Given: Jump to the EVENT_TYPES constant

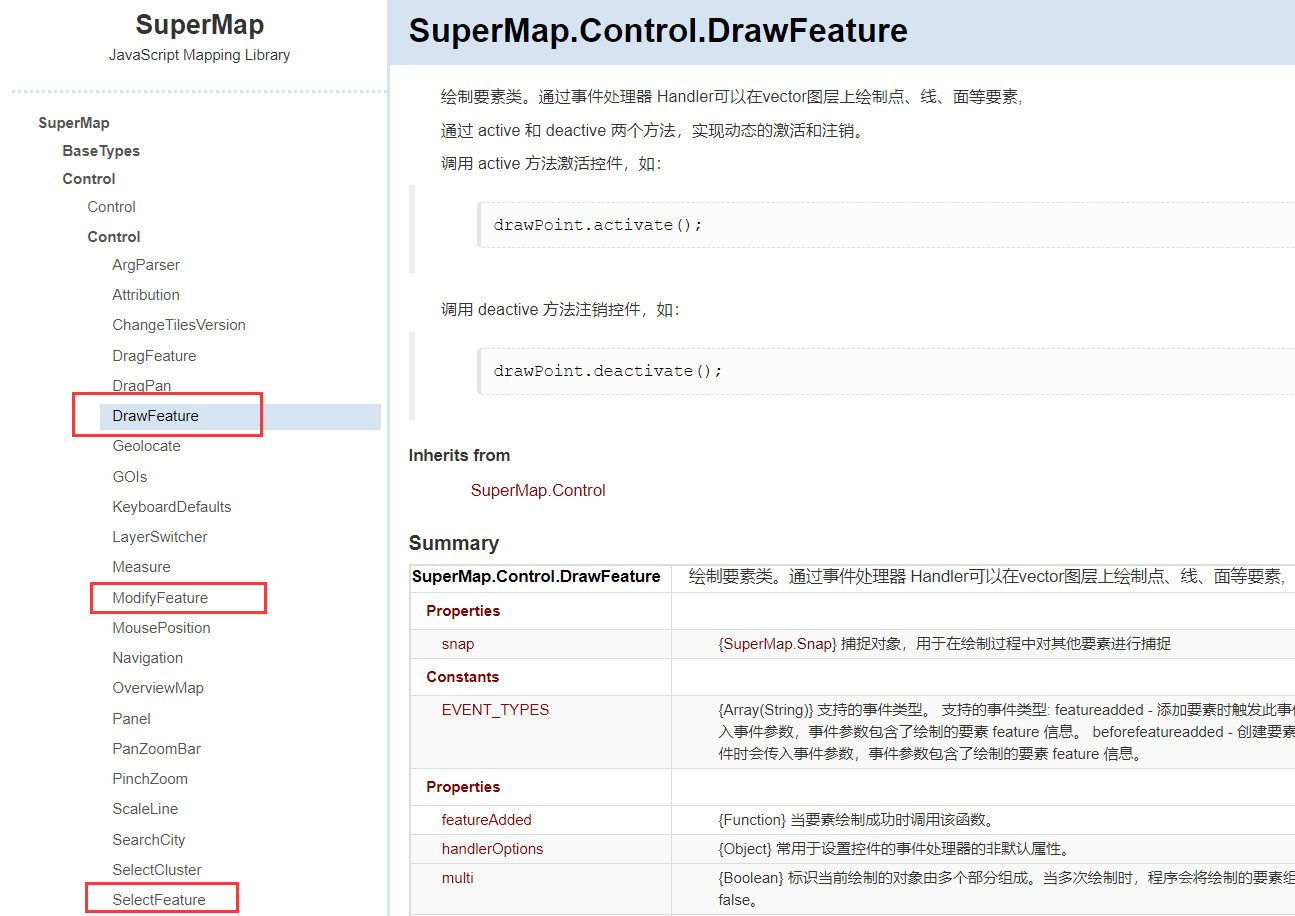Looking at the screenshot, I should [x=495, y=710].
